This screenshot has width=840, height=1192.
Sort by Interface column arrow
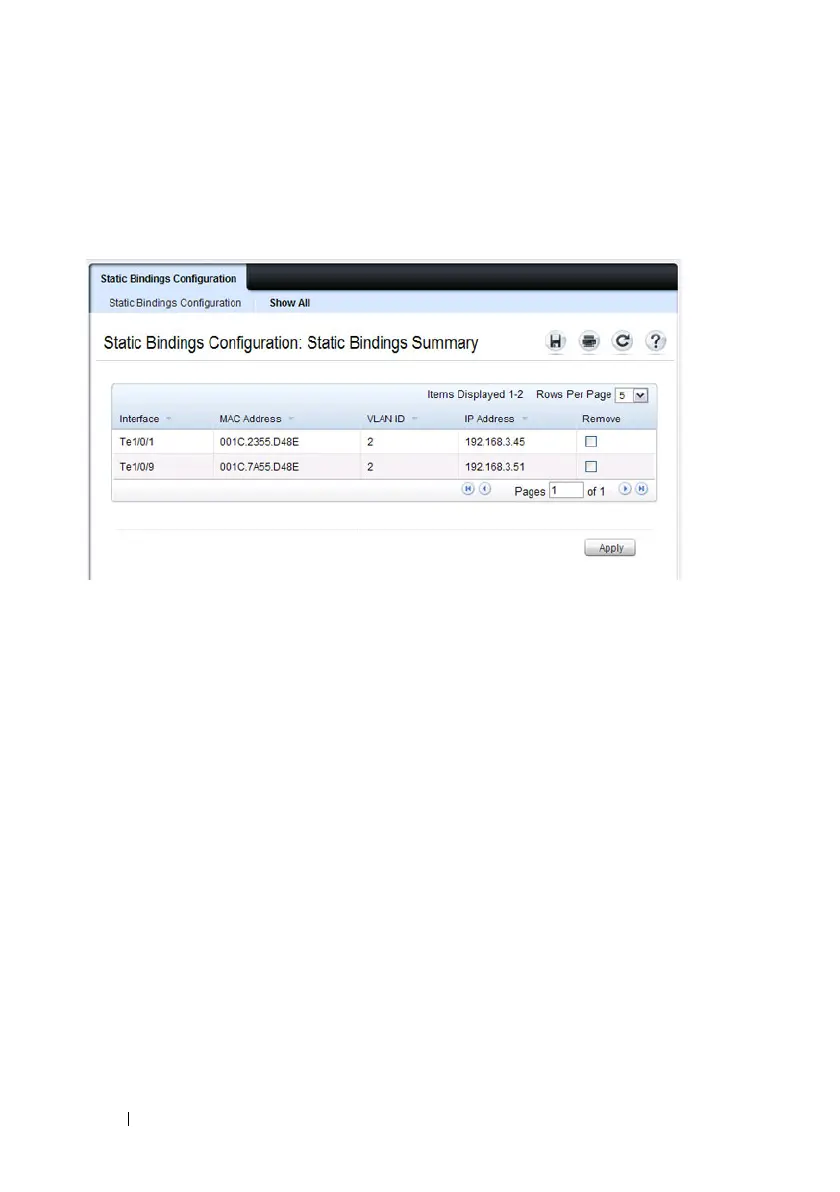click(169, 419)
